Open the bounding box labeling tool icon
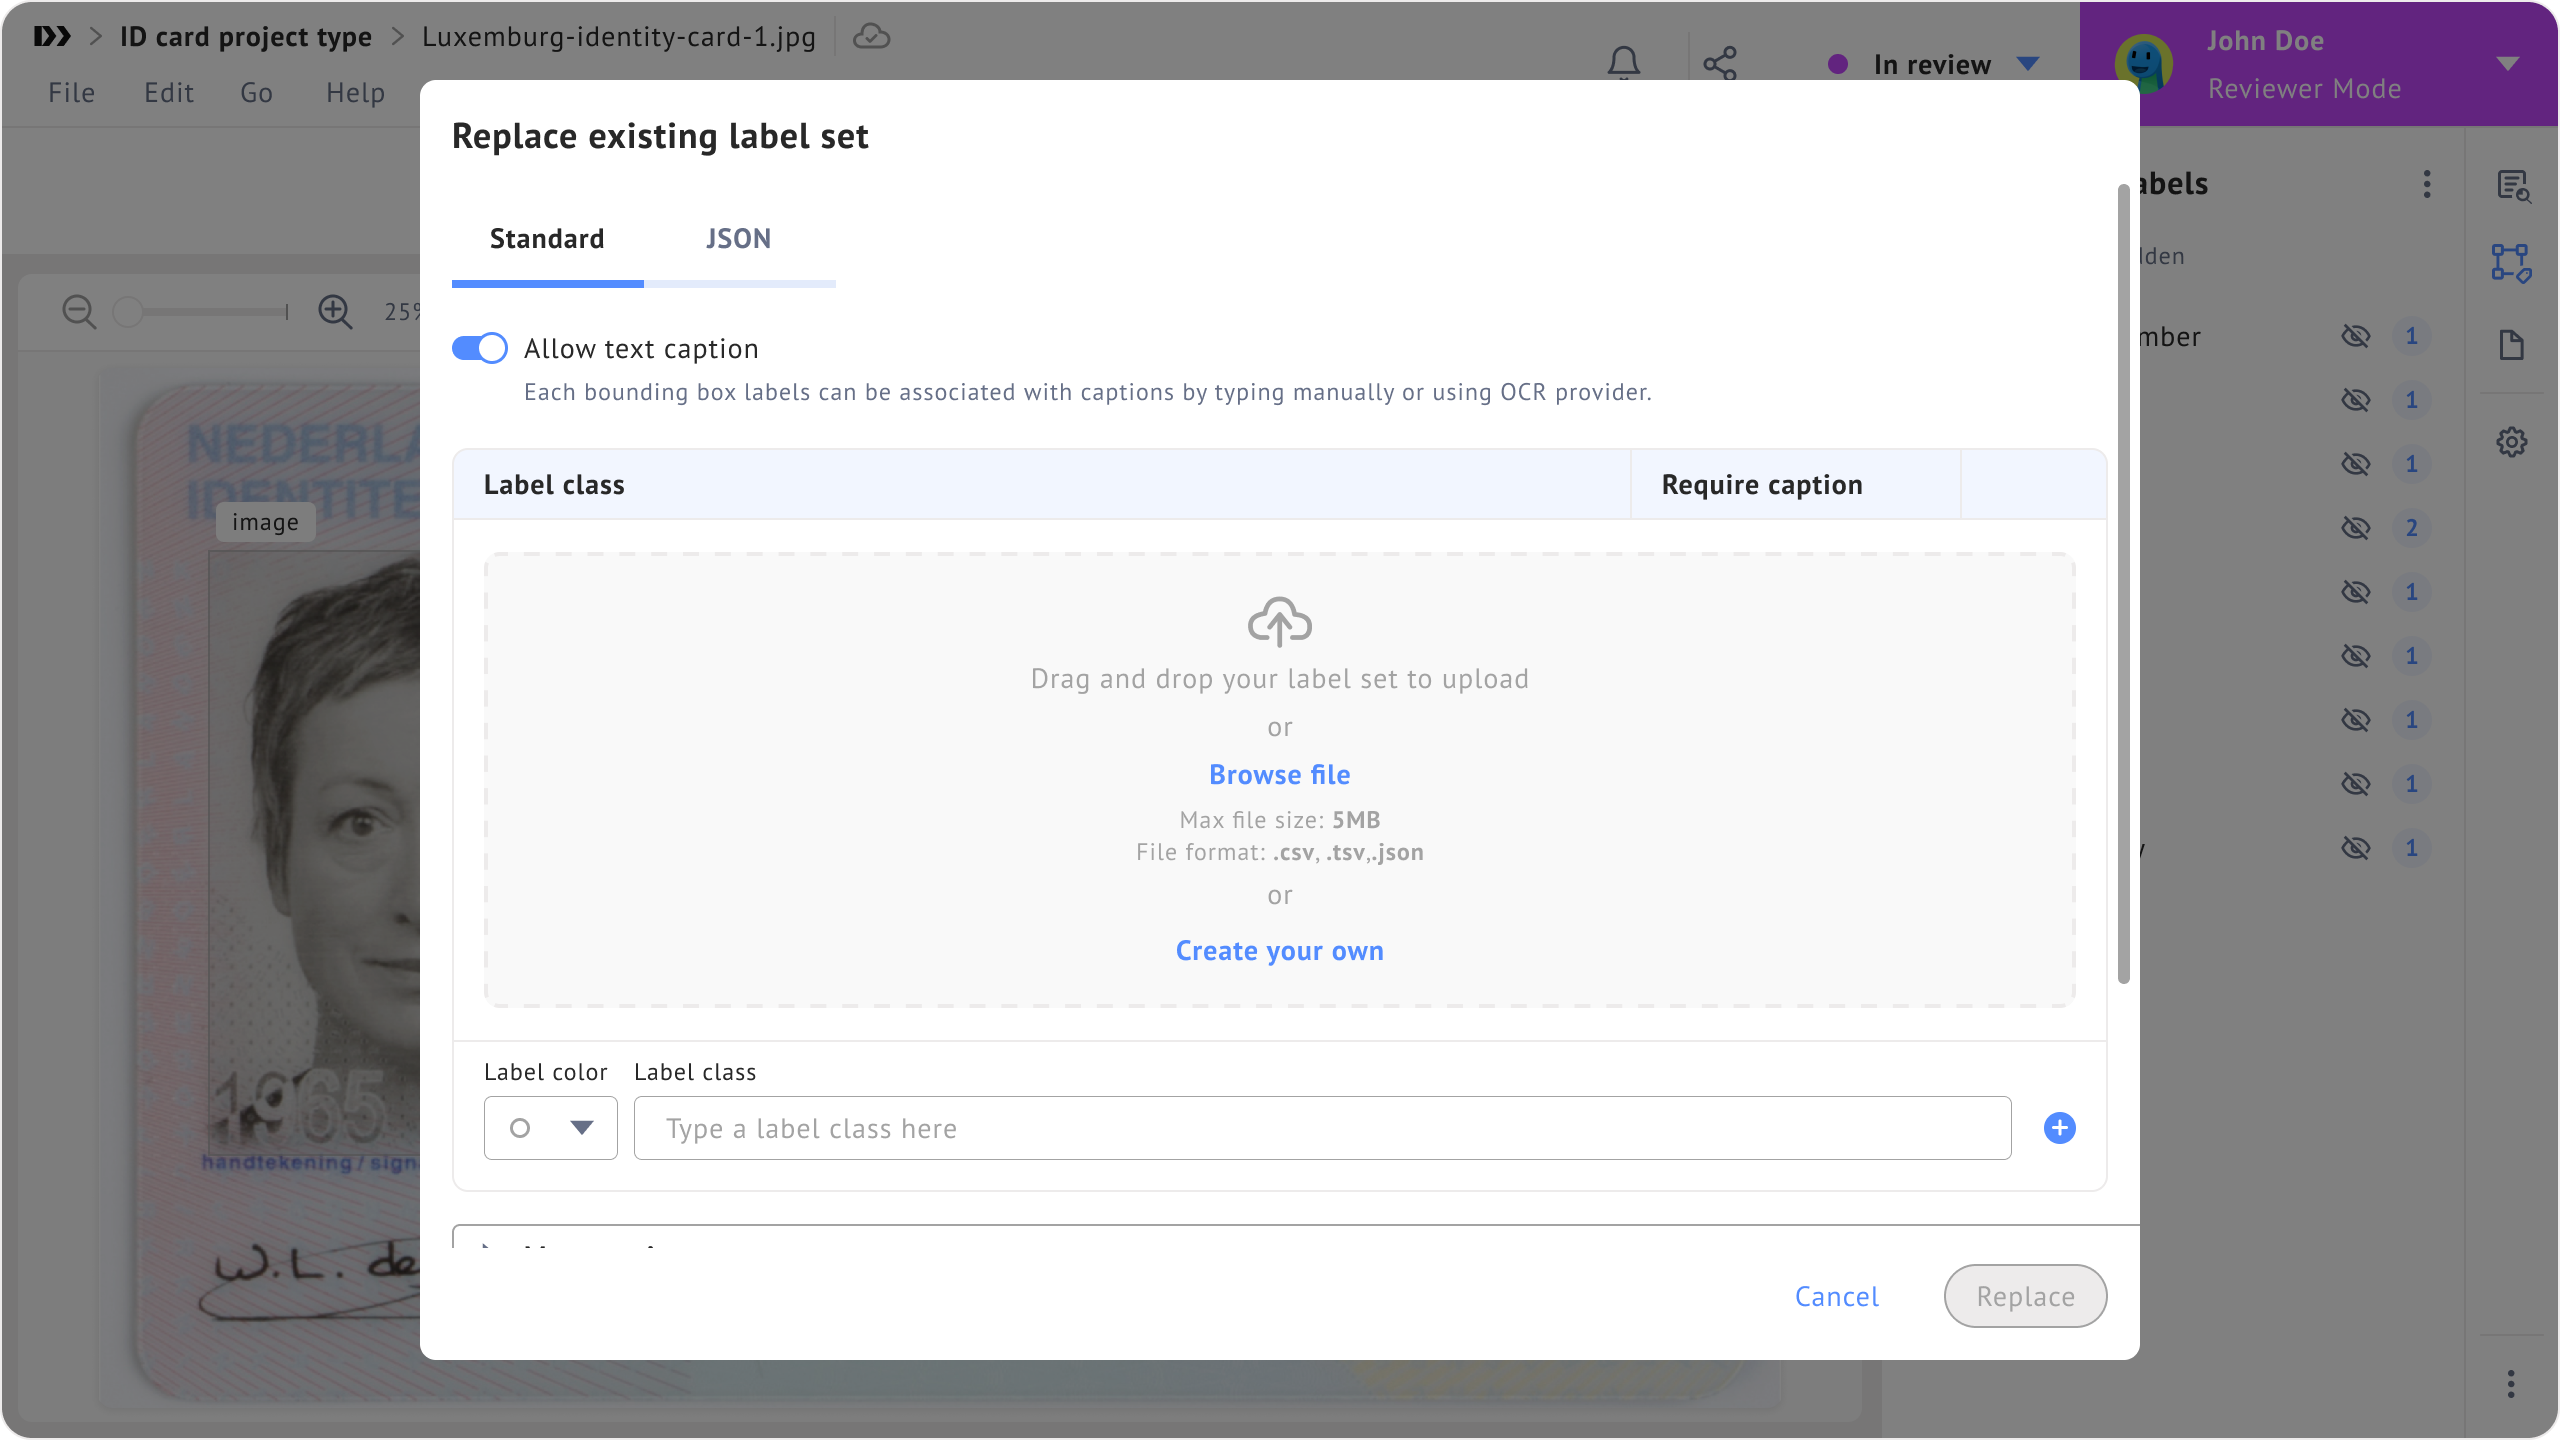The width and height of the screenshot is (2560, 1440). 2511,263
